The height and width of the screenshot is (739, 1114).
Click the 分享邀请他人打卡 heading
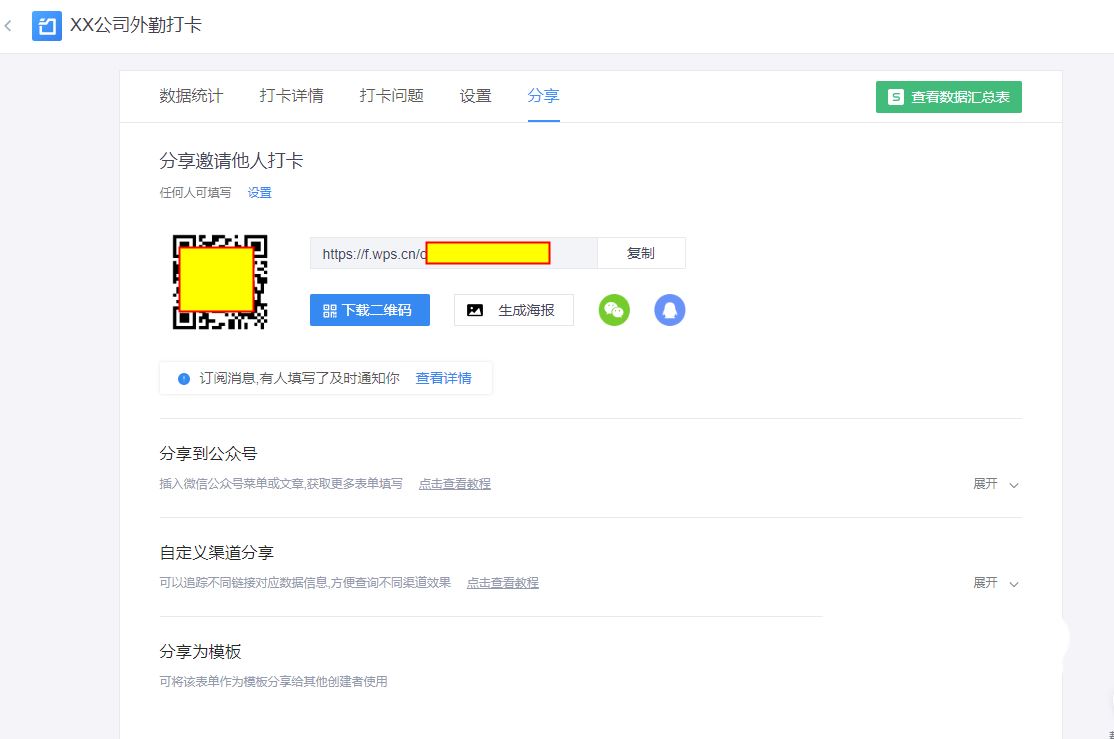tap(231, 161)
